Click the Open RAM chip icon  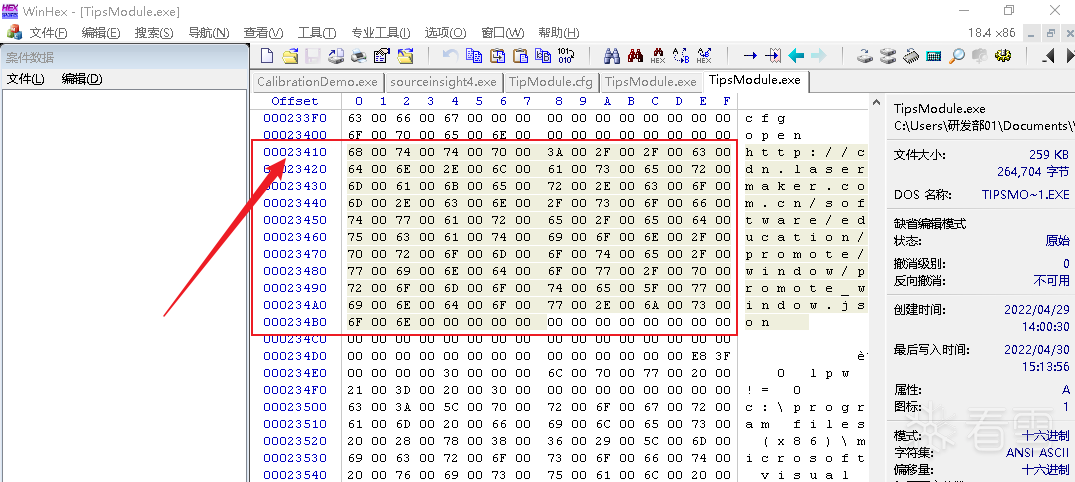[911, 56]
